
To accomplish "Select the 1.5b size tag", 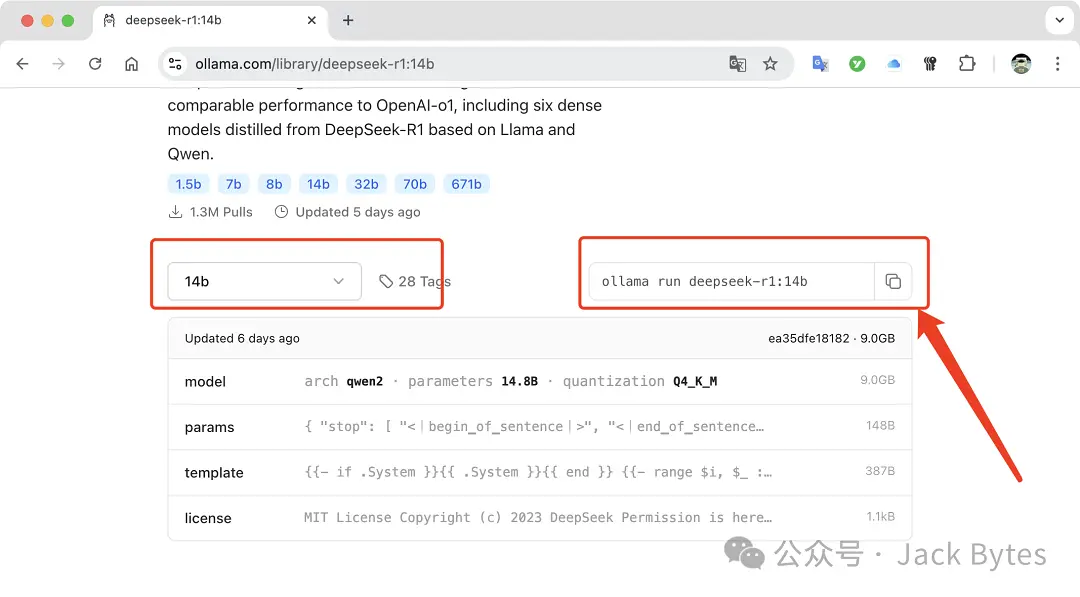I will (x=188, y=184).
